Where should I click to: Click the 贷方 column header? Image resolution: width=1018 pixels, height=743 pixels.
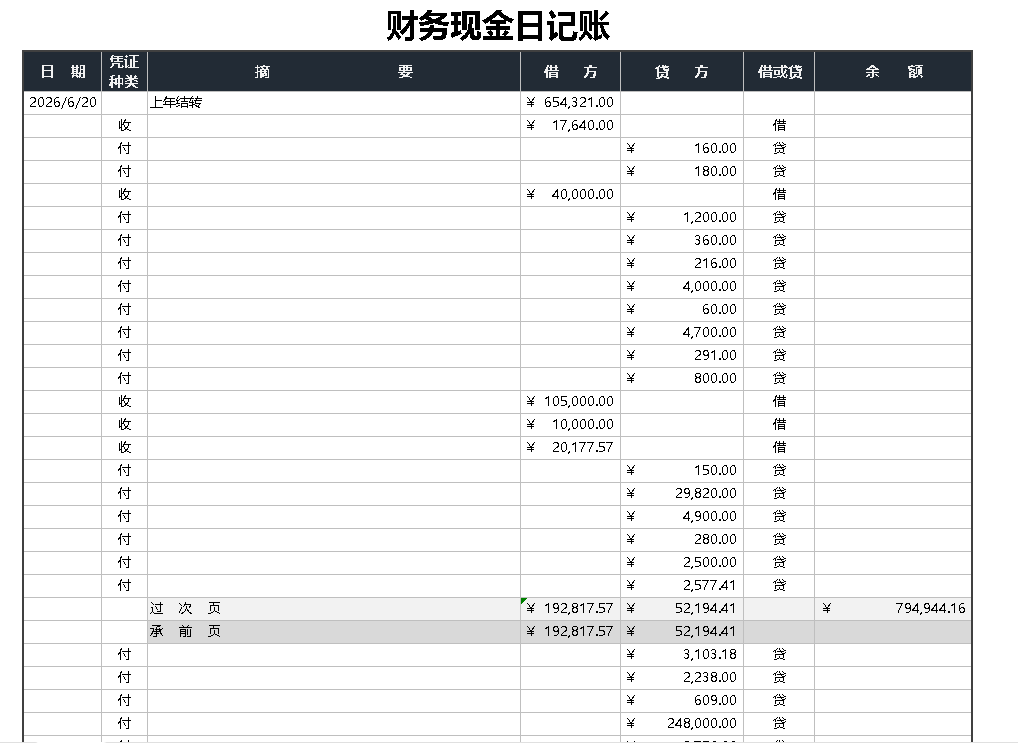(x=681, y=71)
